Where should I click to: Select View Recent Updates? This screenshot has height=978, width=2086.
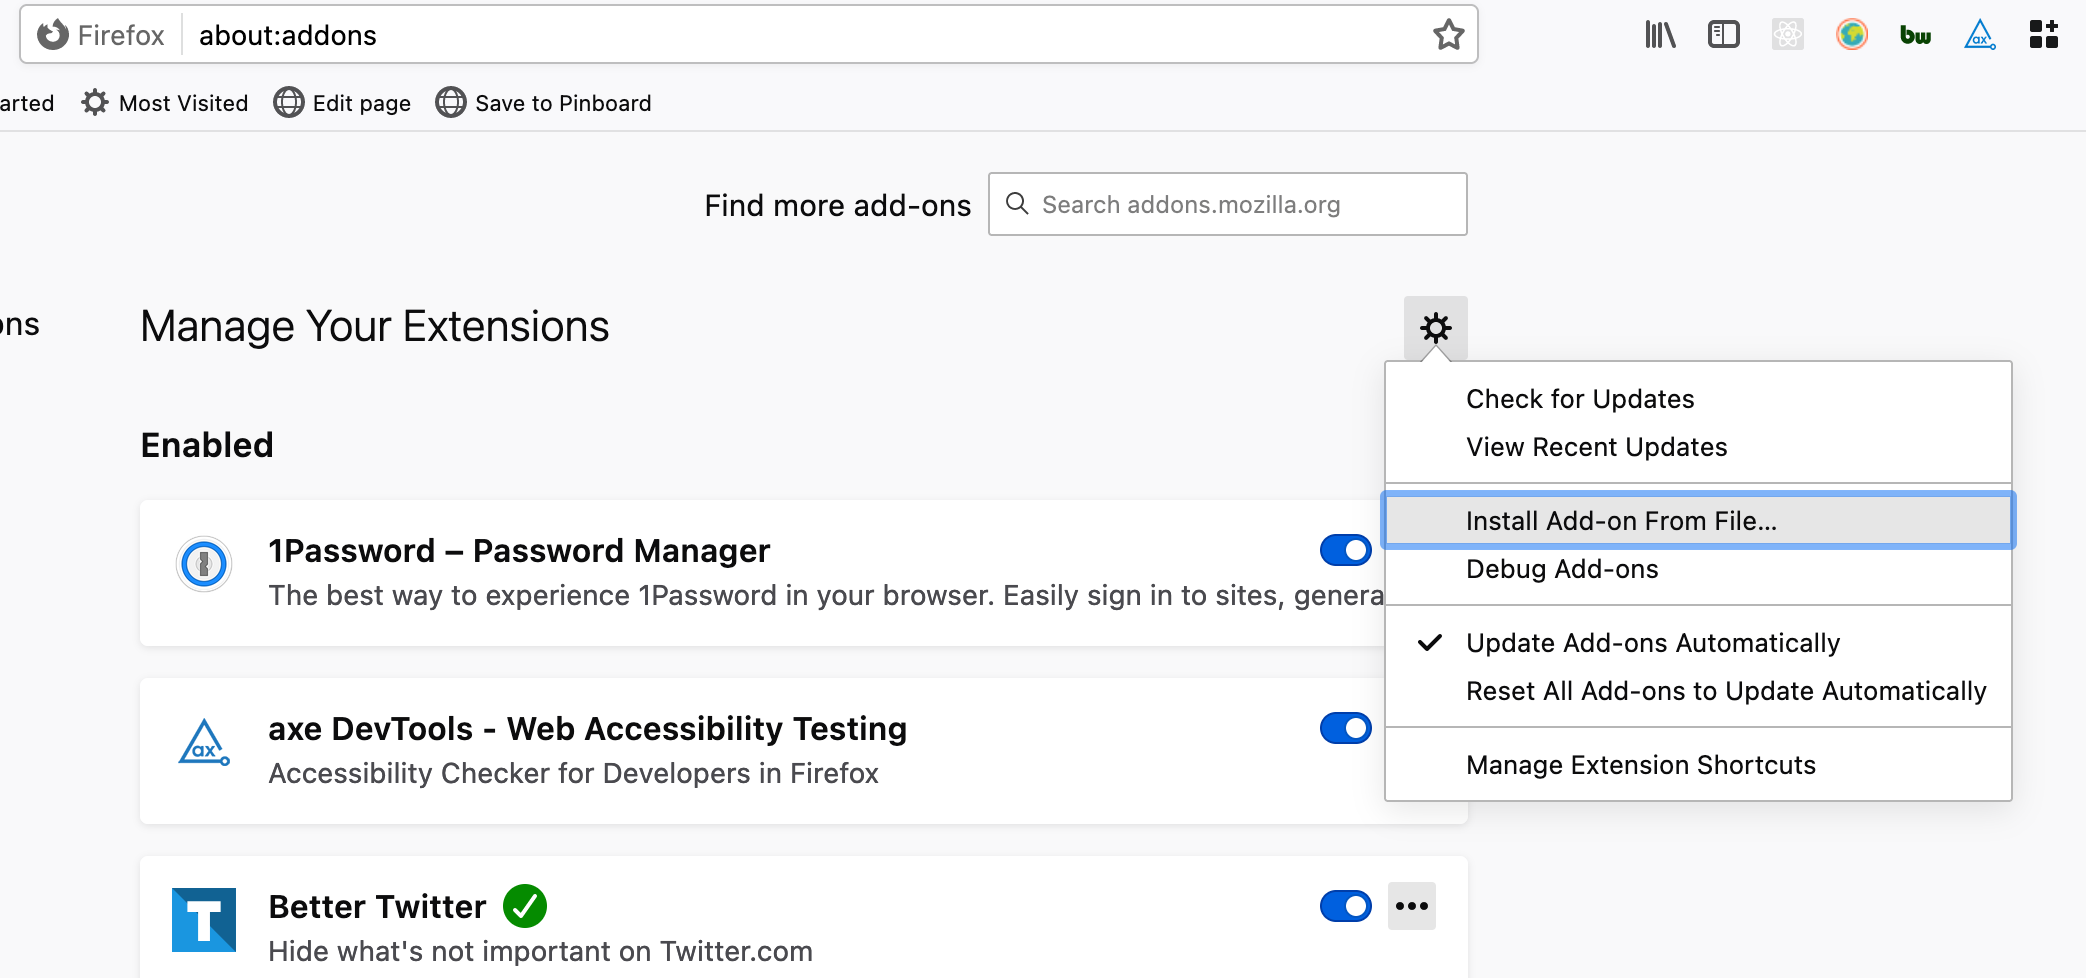(1698, 447)
